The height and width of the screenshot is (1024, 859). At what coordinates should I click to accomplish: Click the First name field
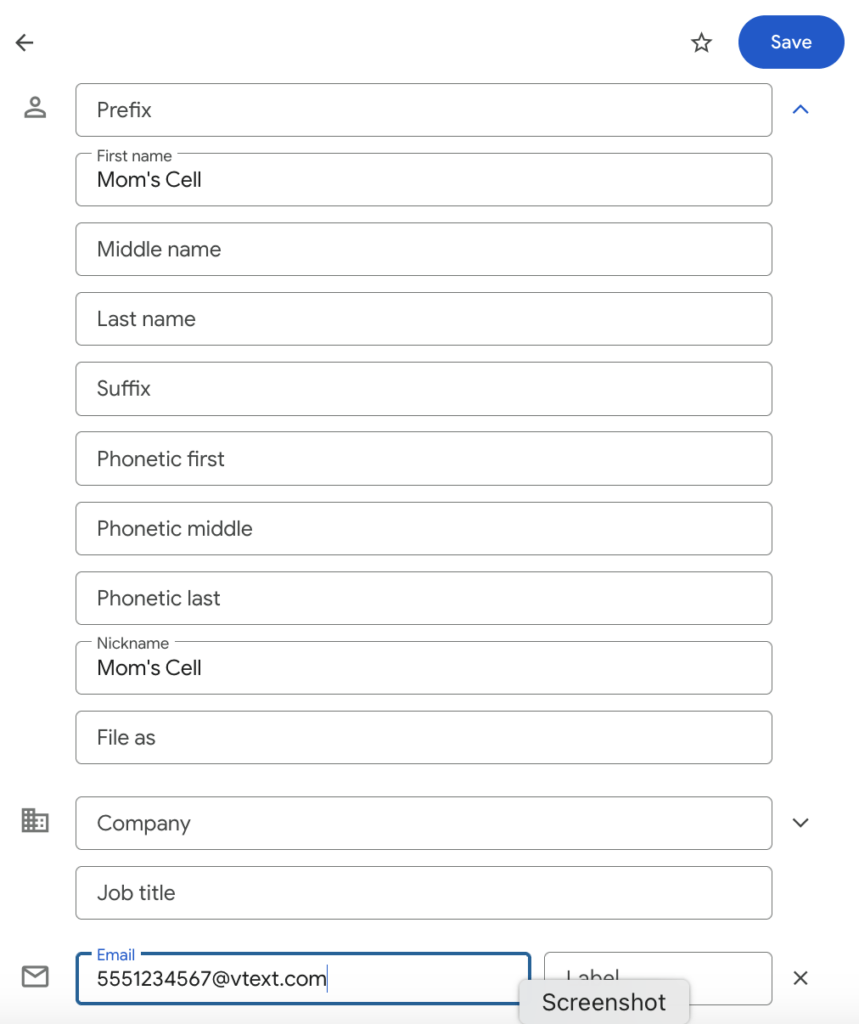pos(423,180)
